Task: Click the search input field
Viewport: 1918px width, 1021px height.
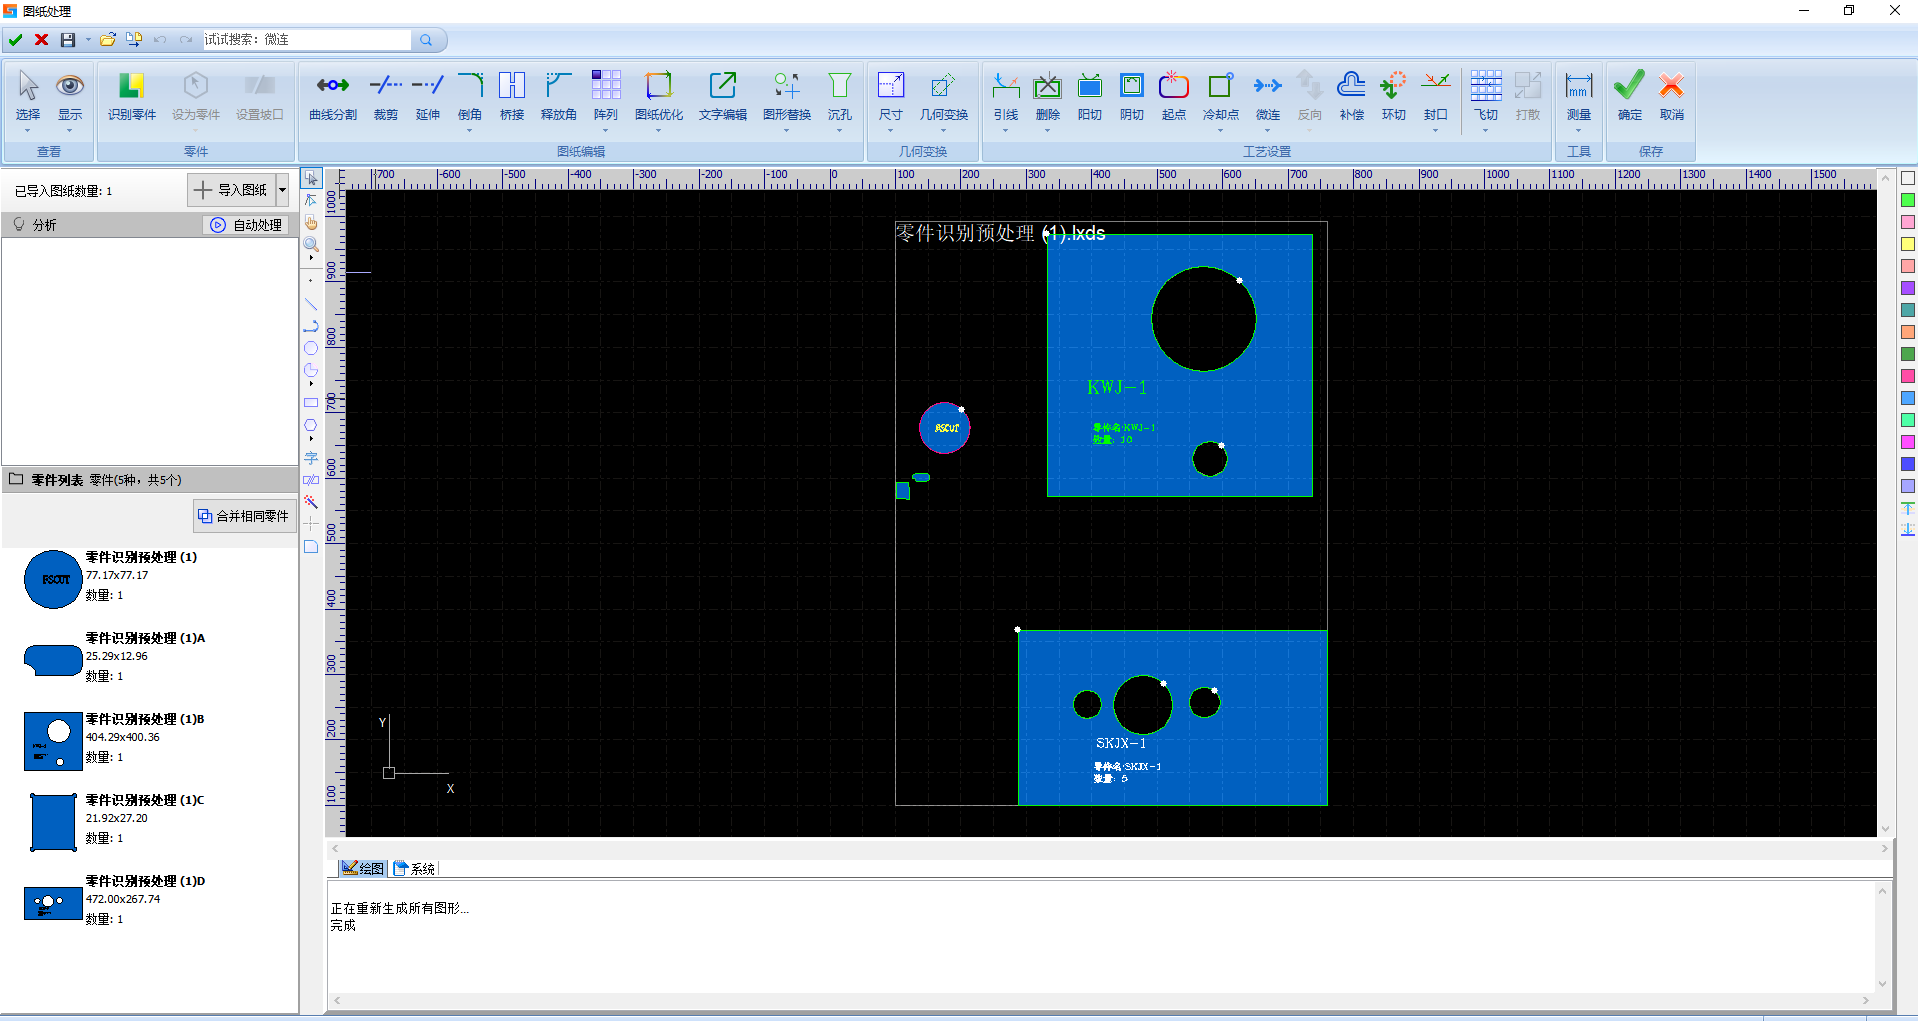Action: coord(306,40)
